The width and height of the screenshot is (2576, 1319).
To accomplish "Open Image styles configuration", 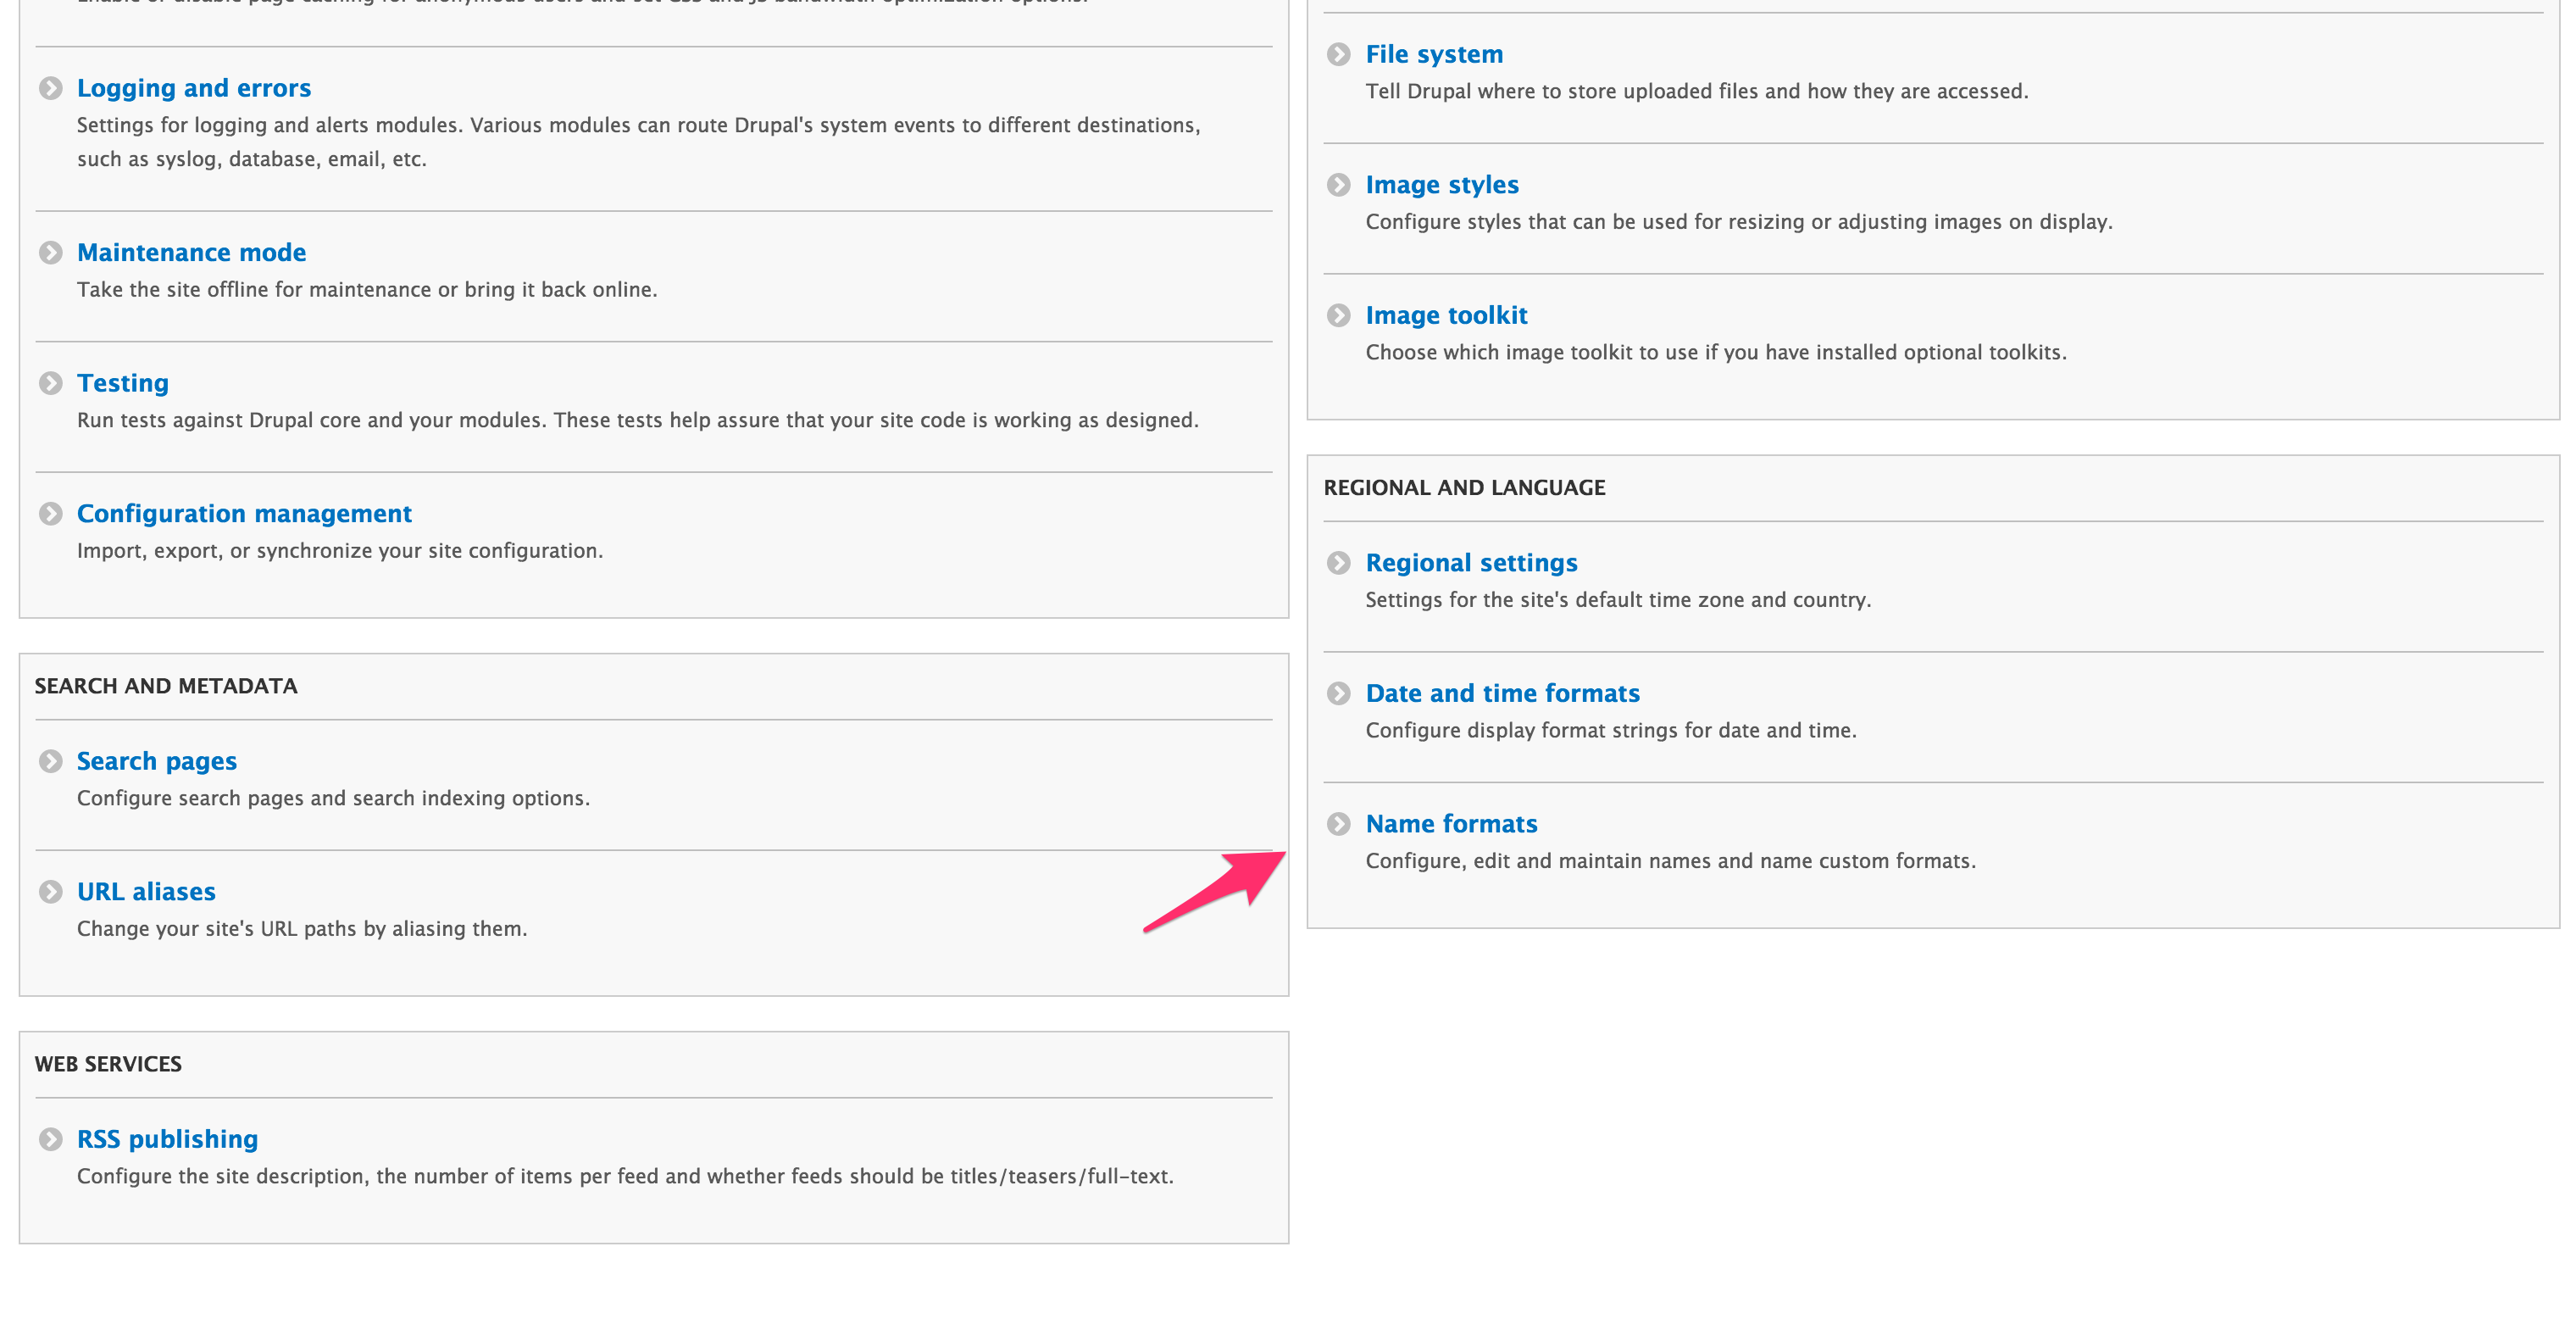I will [x=1441, y=185].
